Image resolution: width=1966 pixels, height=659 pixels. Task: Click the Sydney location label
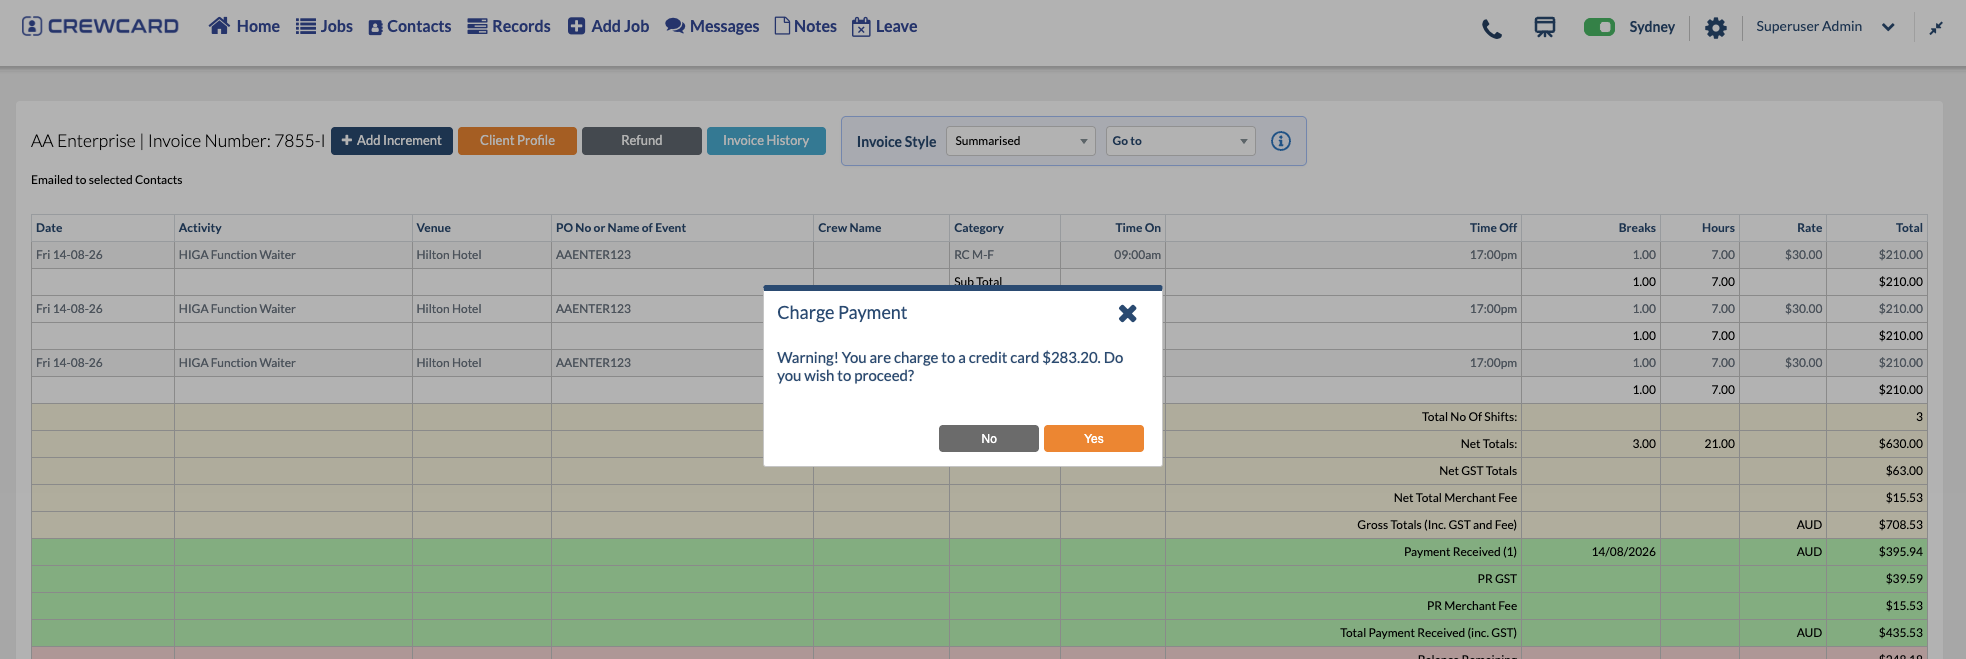click(x=1652, y=27)
